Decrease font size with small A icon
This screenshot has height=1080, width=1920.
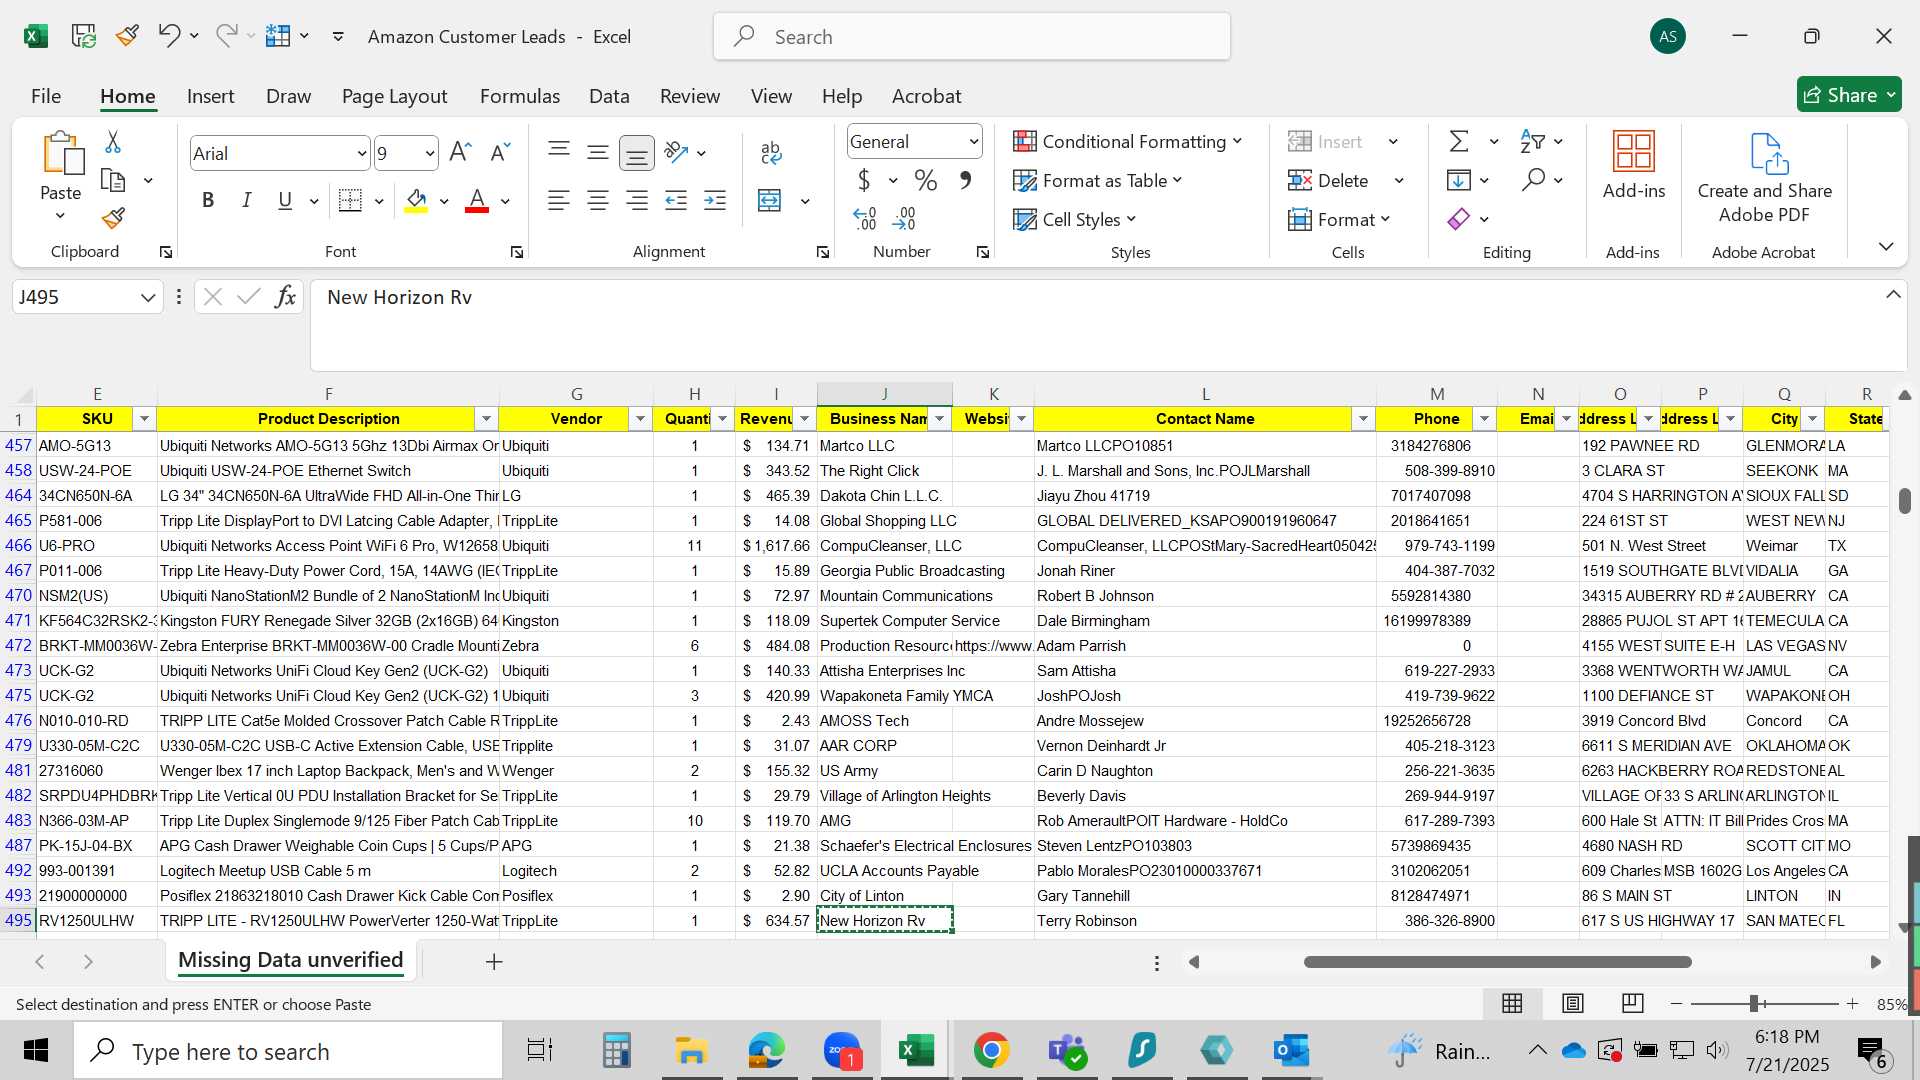(499, 152)
